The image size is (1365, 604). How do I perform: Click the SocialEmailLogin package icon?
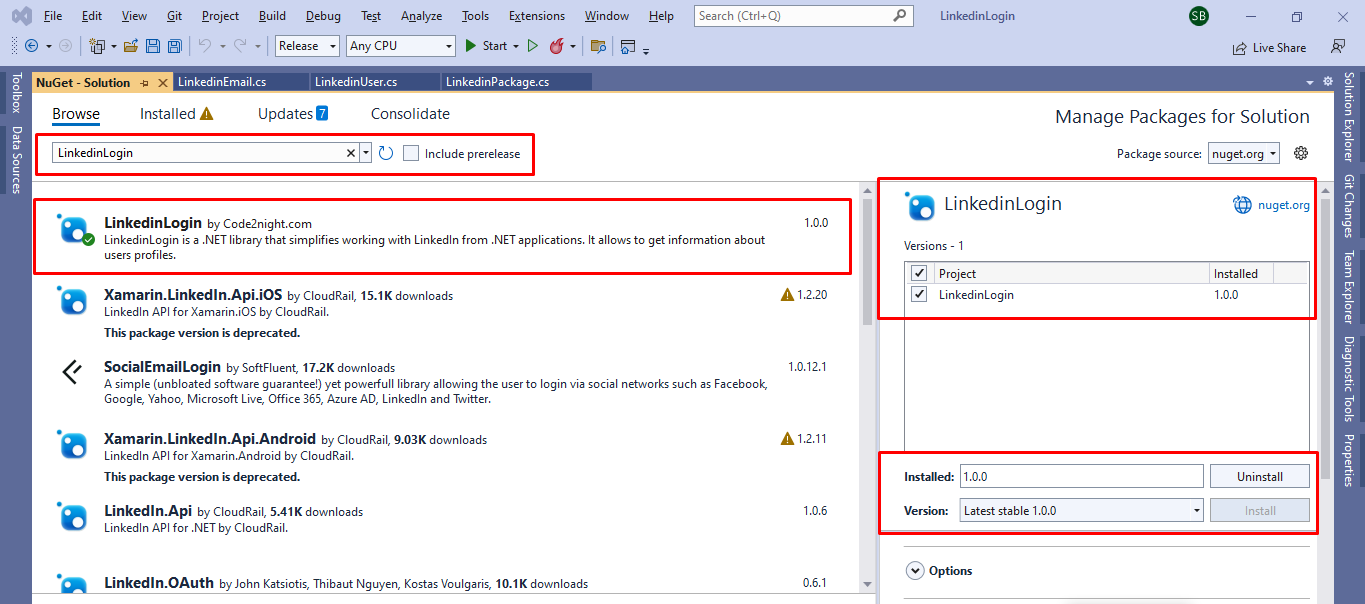[x=73, y=373]
